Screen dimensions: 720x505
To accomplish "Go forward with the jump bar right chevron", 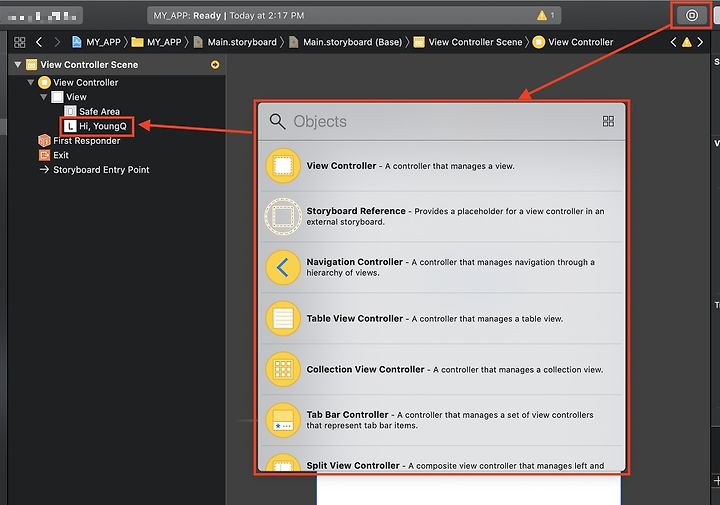I will 57,42.
